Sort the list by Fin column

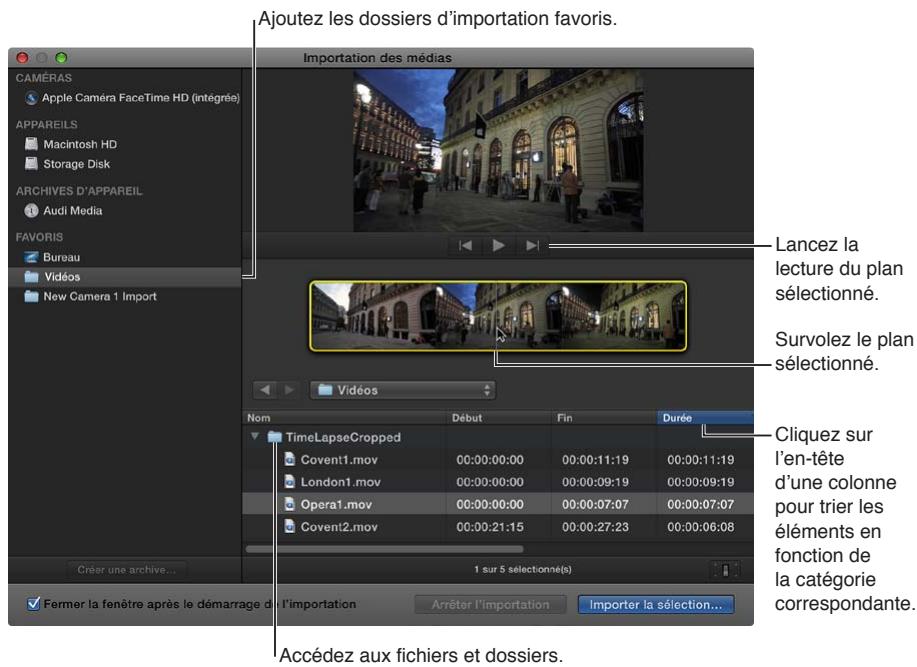coord(605,418)
